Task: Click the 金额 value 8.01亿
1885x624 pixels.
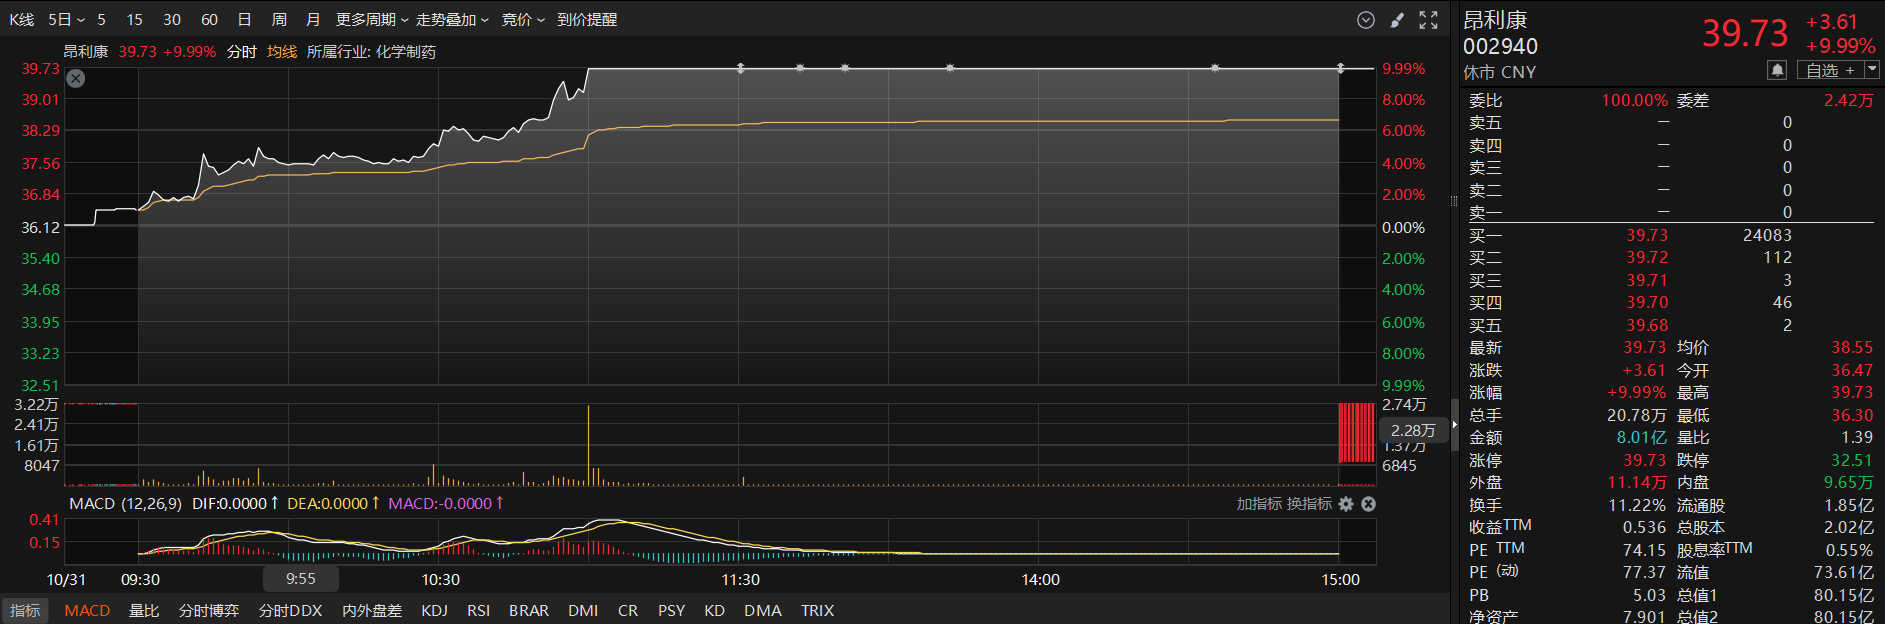Action: [1642, 437]
